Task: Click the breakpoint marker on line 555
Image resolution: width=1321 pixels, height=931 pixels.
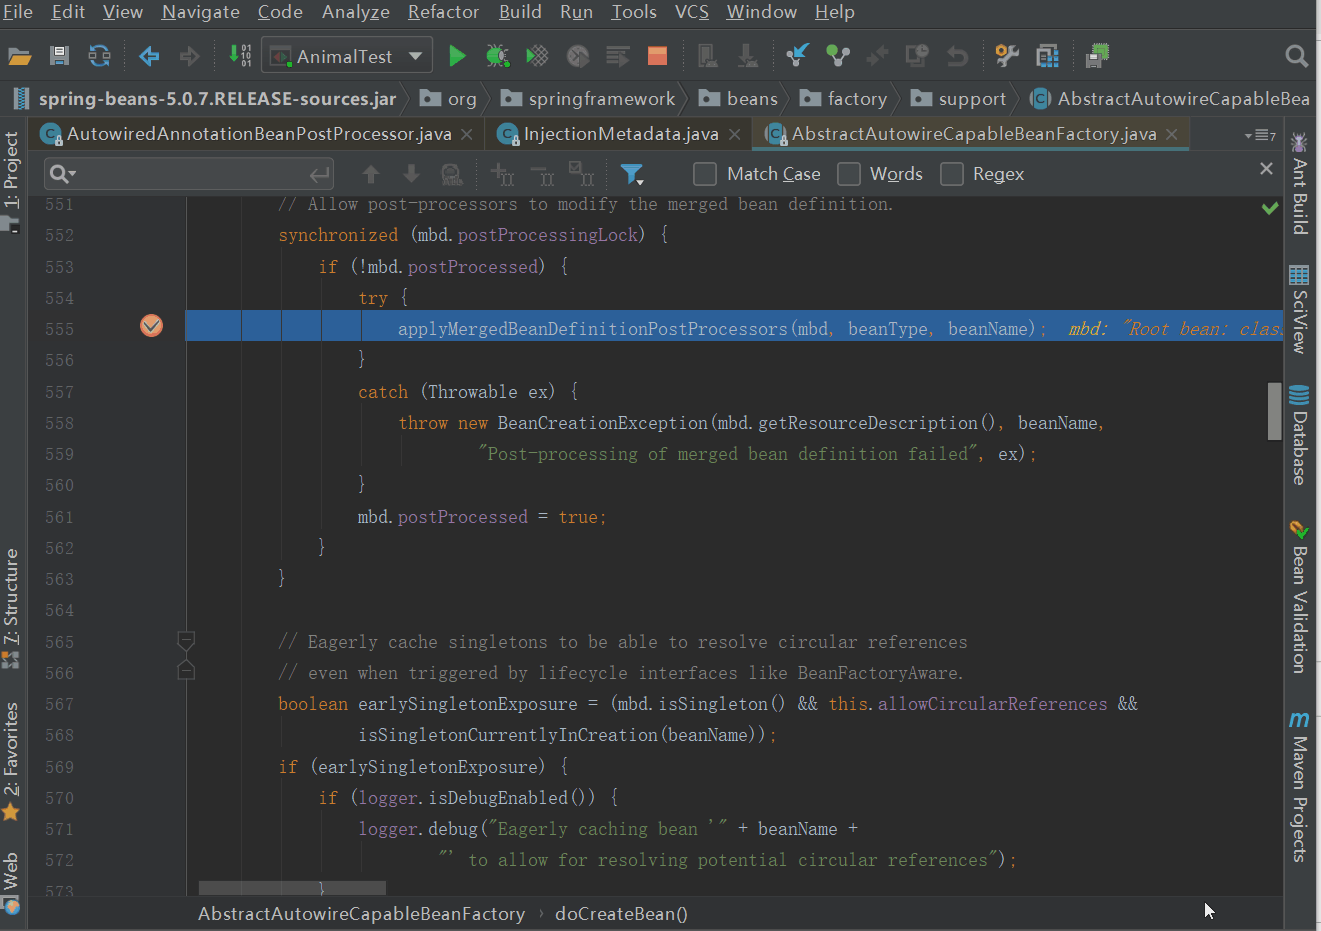Action: pos(151,326)
